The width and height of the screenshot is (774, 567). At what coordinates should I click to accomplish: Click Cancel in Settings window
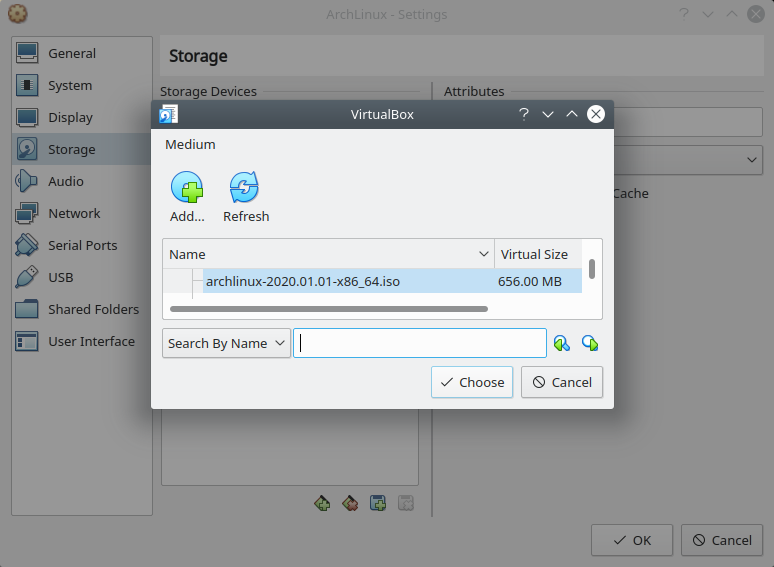tap(722, 540)
